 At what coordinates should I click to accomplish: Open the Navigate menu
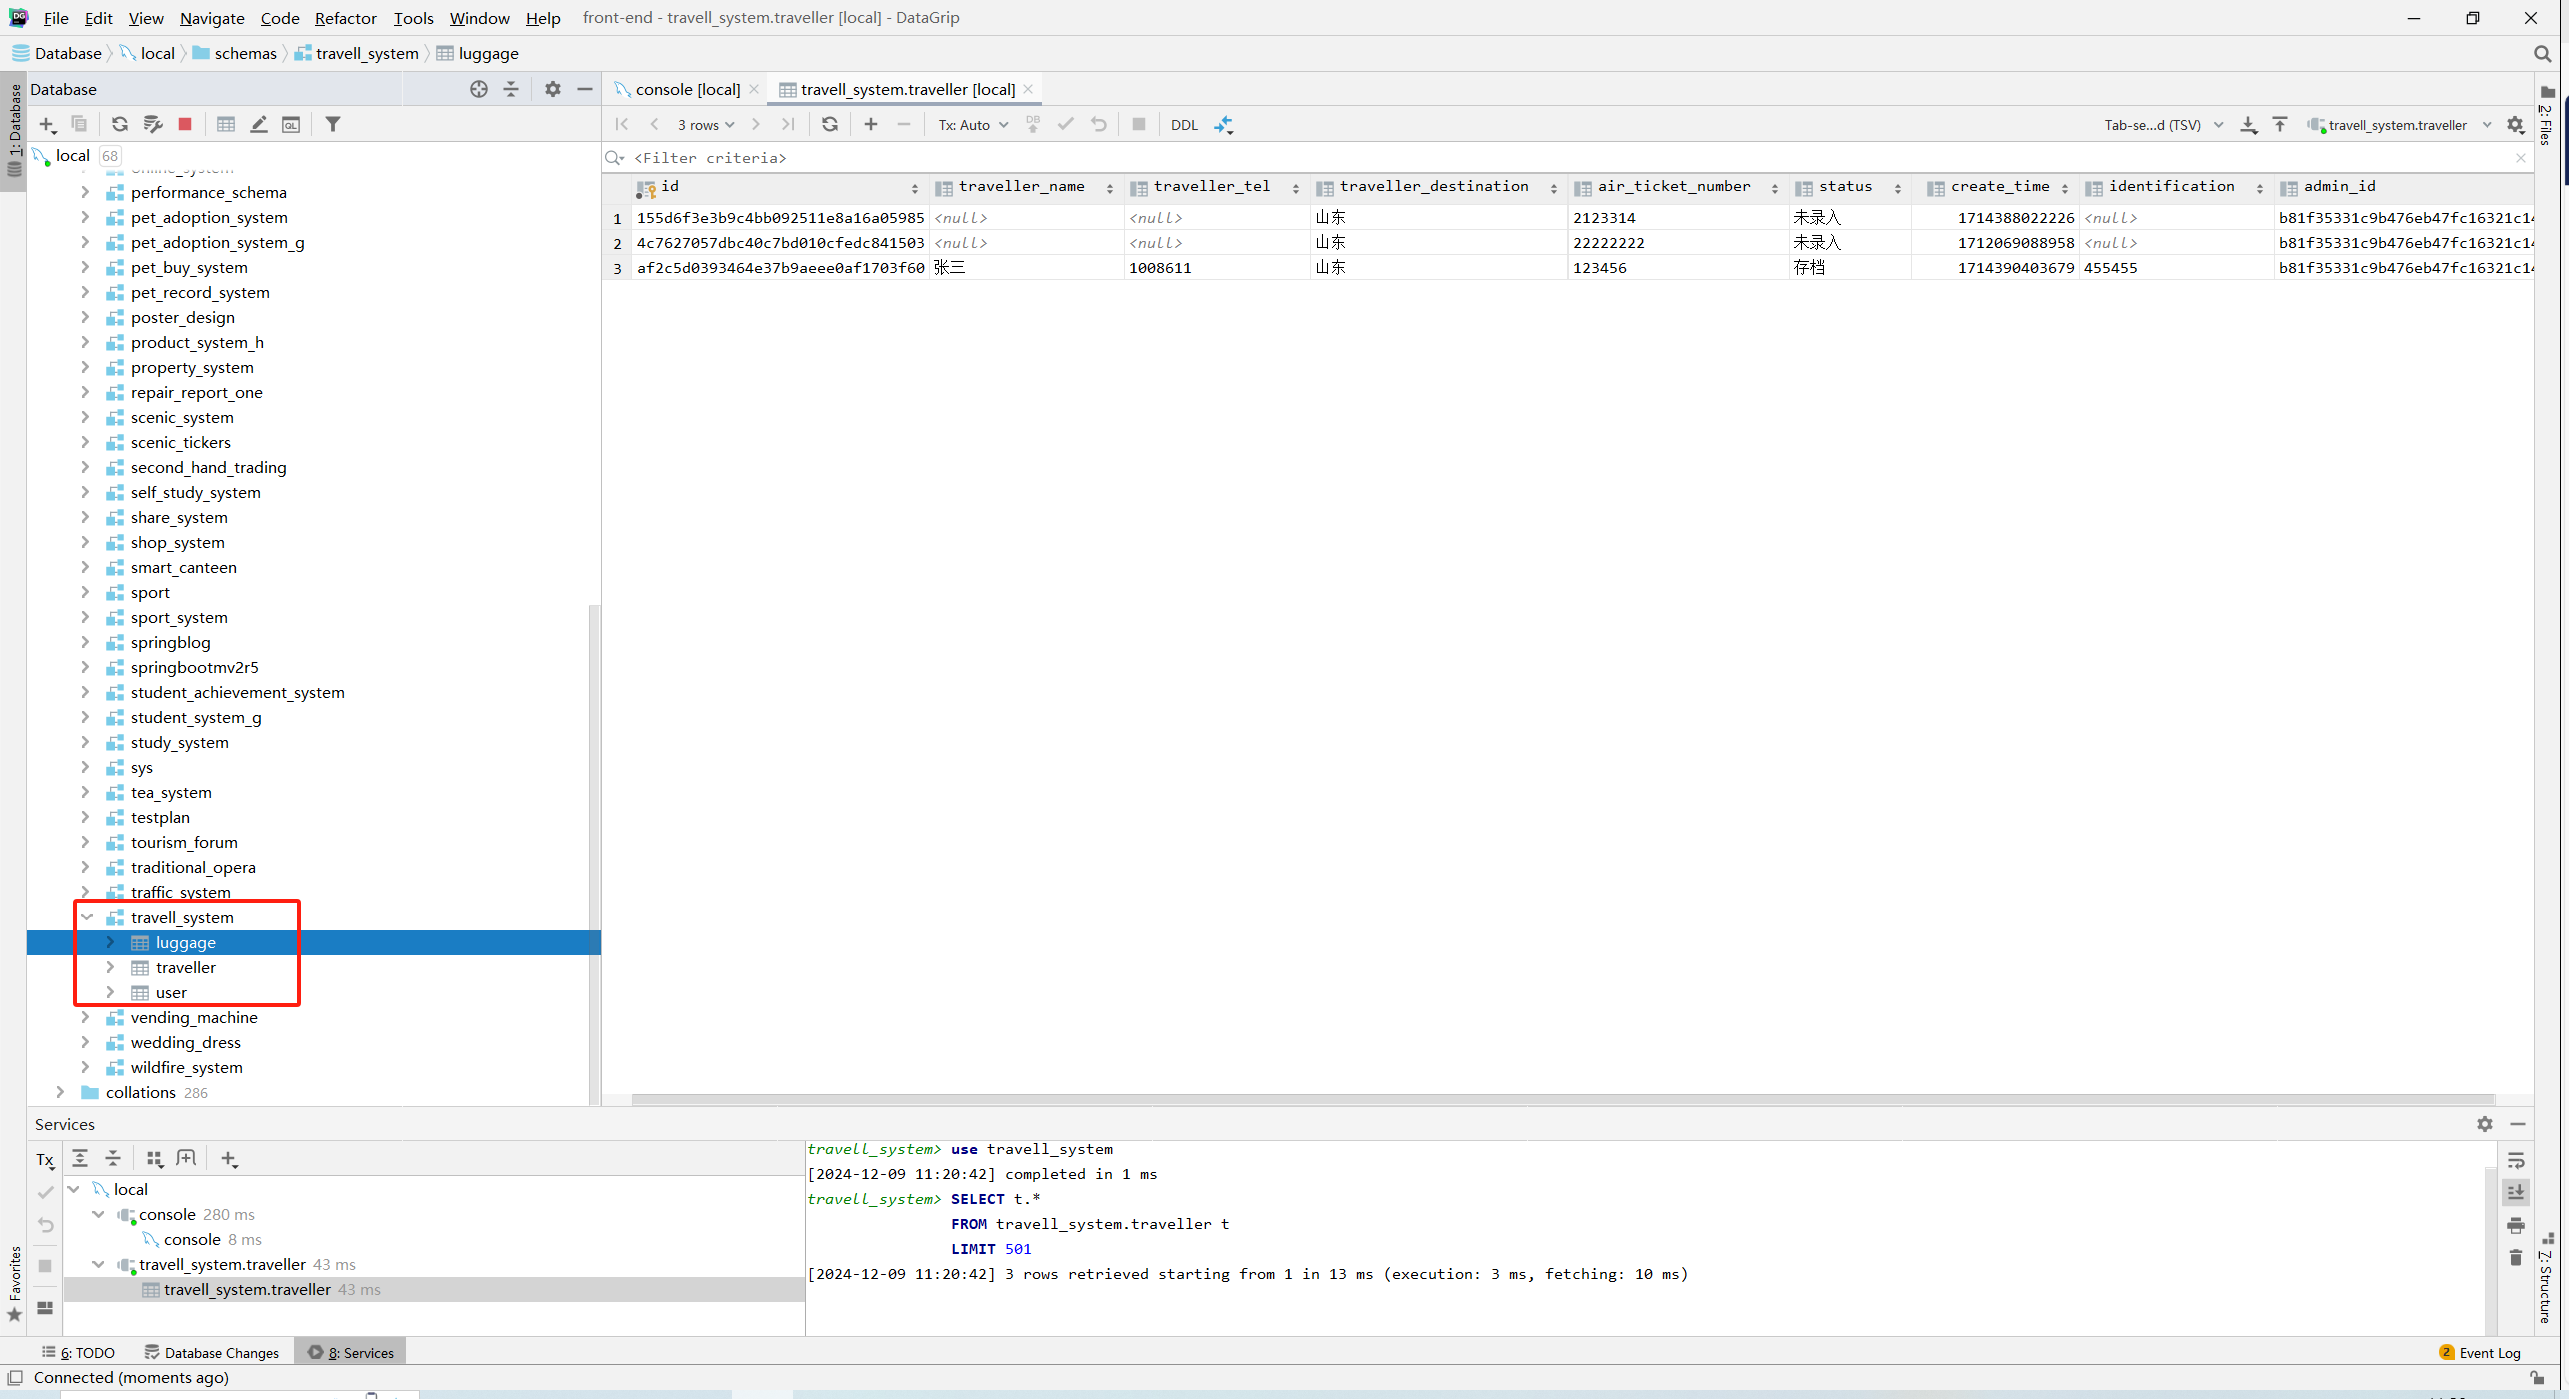(x=212, y=18)
